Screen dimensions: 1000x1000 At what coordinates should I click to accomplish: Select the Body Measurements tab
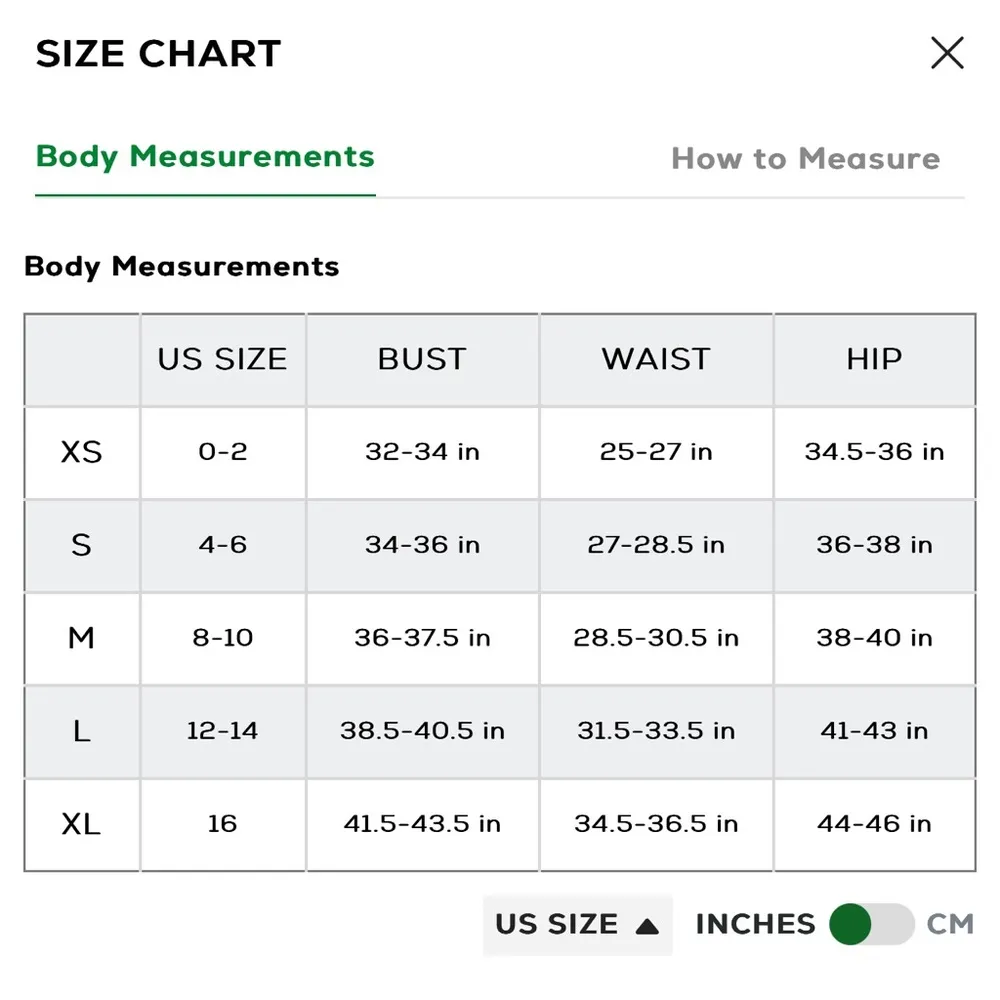pos(205,157)
